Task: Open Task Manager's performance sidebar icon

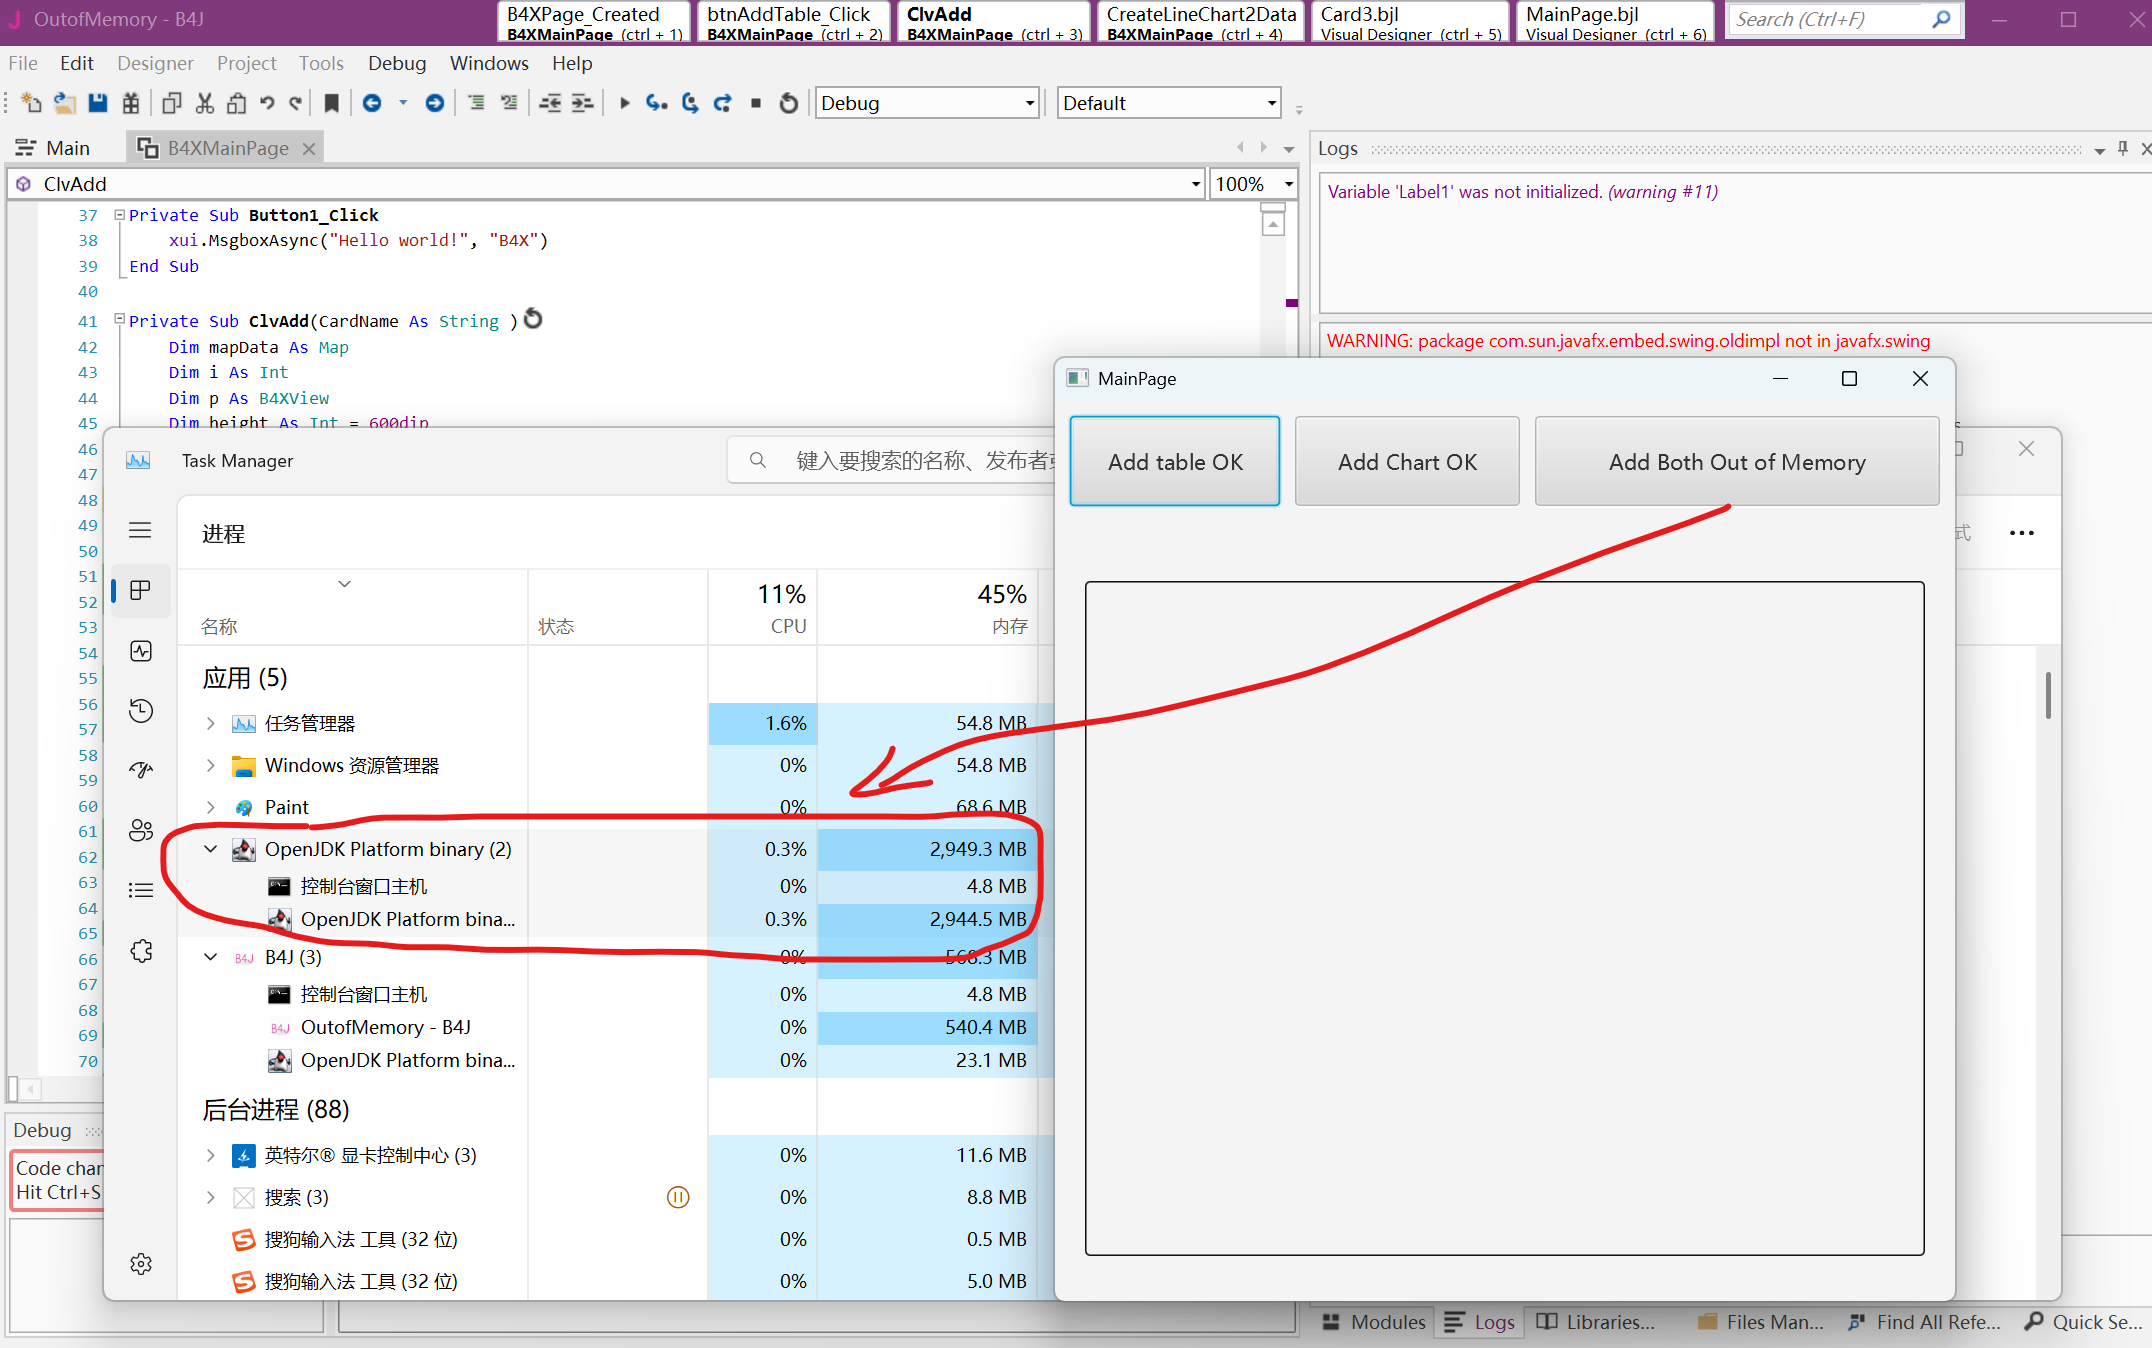Action: pyautogui.click(x=141, y=651)
